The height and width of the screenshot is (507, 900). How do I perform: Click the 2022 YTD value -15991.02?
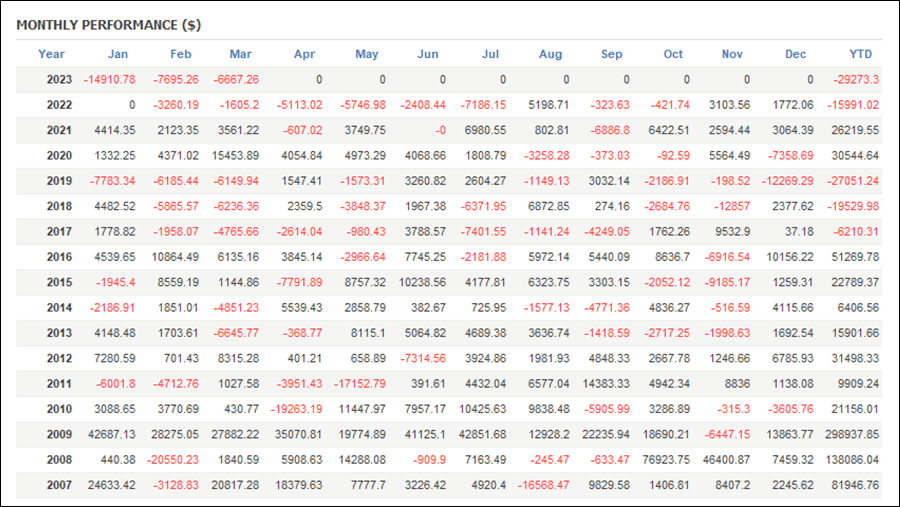pyautogui.click(x=853, y=105)
